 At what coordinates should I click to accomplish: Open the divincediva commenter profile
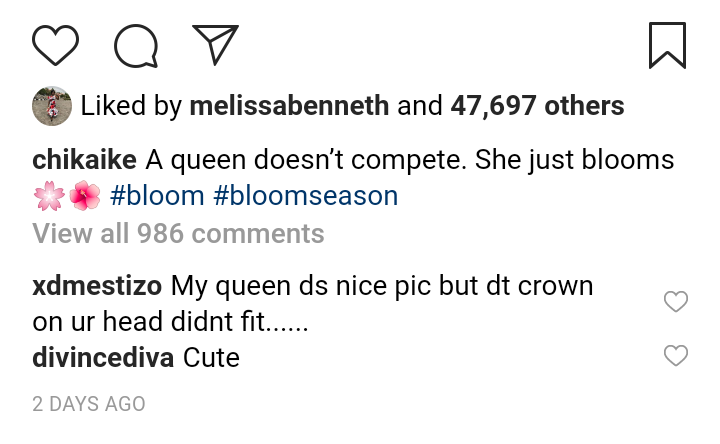pyautogui.click(x=104, y=357)
